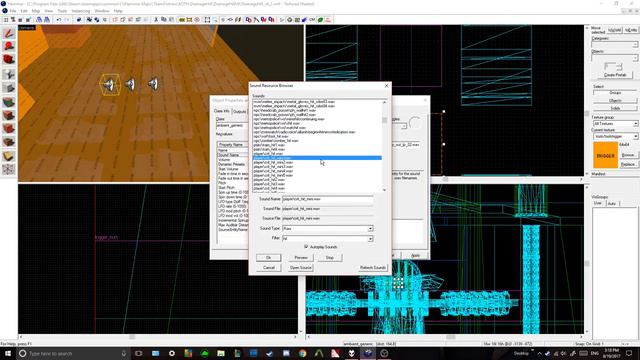
Task: Click Cancel in Sound Resource Browser
Action: point(269,267)
